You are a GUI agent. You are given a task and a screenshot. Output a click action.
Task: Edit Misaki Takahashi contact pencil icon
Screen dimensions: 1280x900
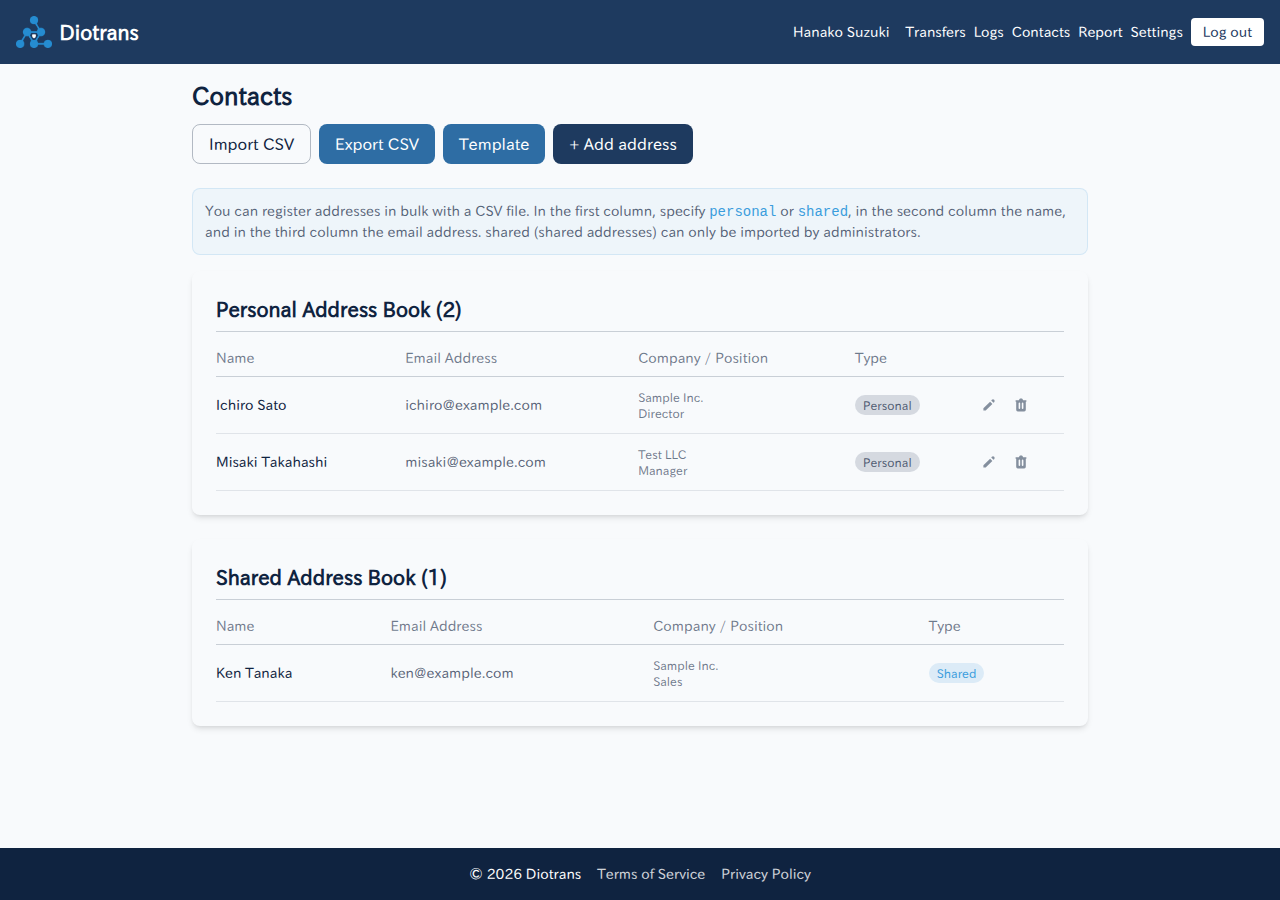(x=989, y=462)
